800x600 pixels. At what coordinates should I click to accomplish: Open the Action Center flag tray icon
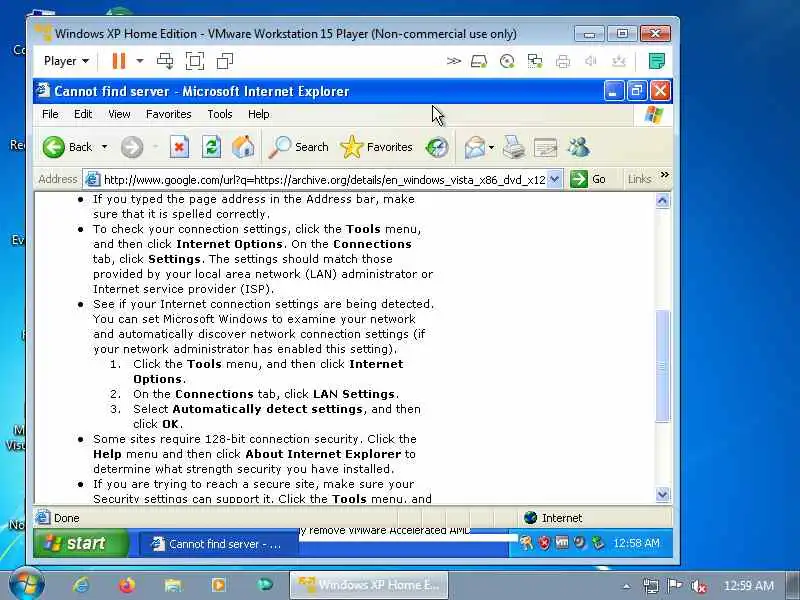(674, 585)
